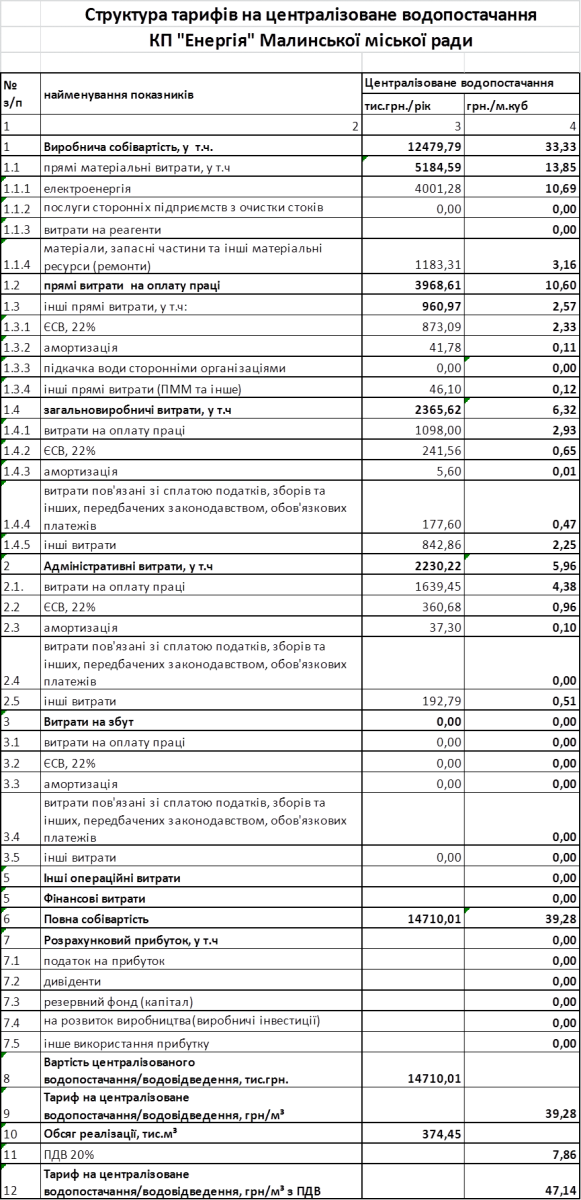Select the 'Централізоване водопостачання' column header
Screen dimensions: 581x1200
coord(470,84)
